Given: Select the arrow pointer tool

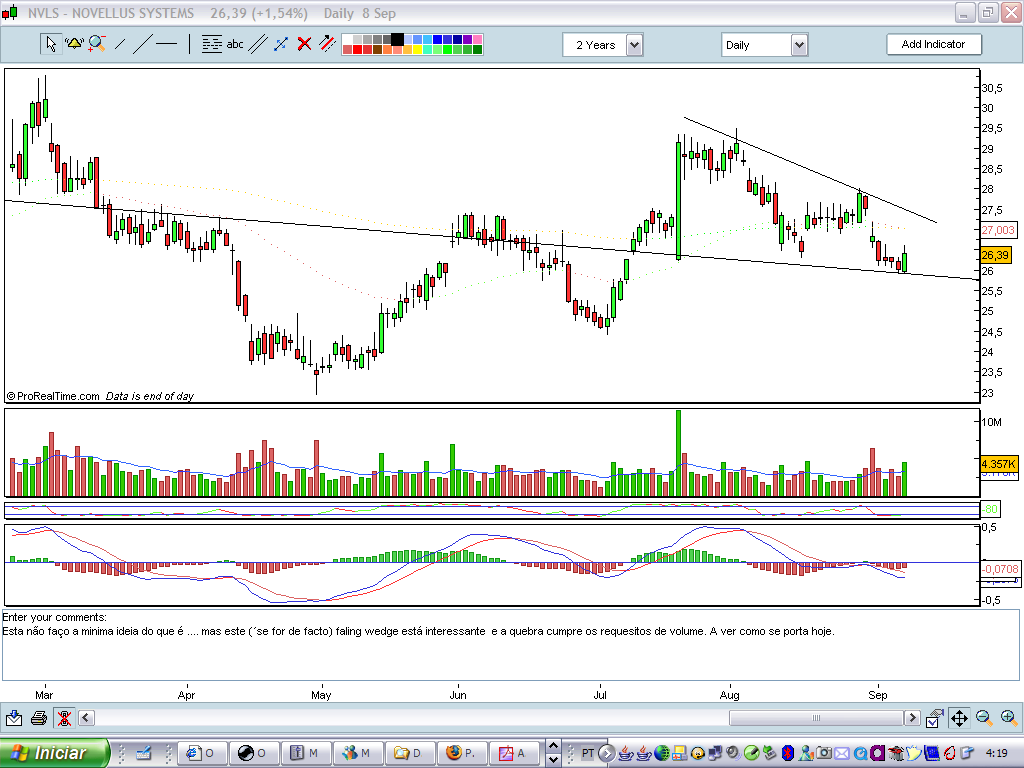Looking at the screenshot, I should 51,44.
